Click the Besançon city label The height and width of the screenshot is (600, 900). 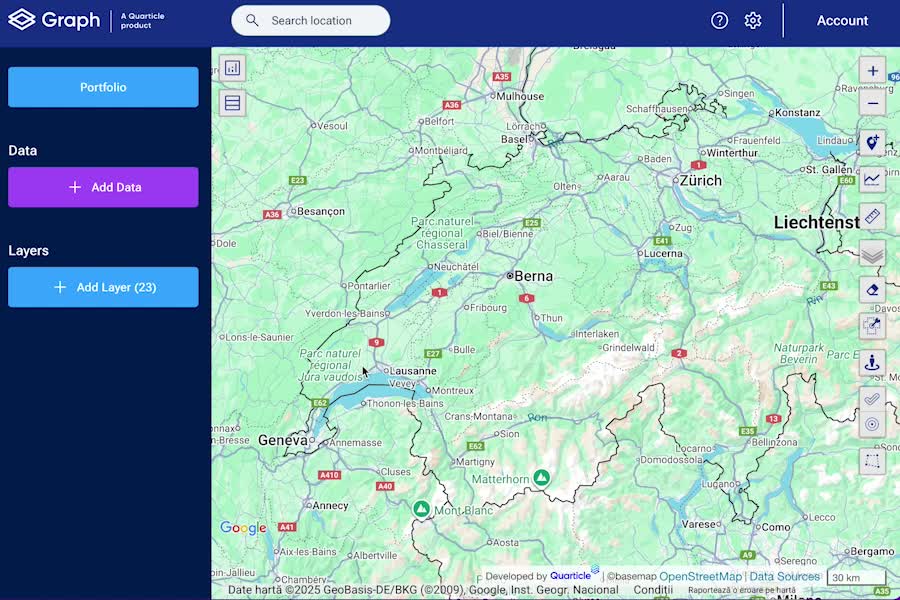[x=321, y=211]
